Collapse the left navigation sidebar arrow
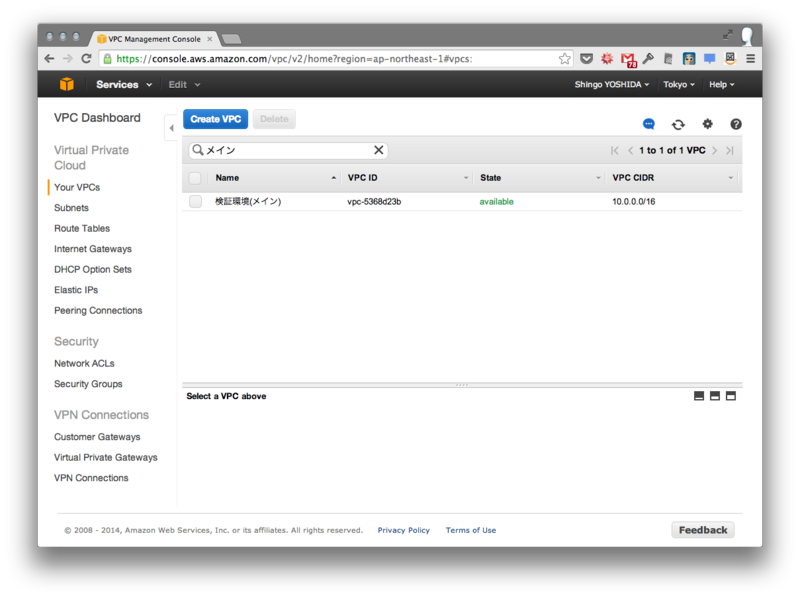 (x=171, y=128)
